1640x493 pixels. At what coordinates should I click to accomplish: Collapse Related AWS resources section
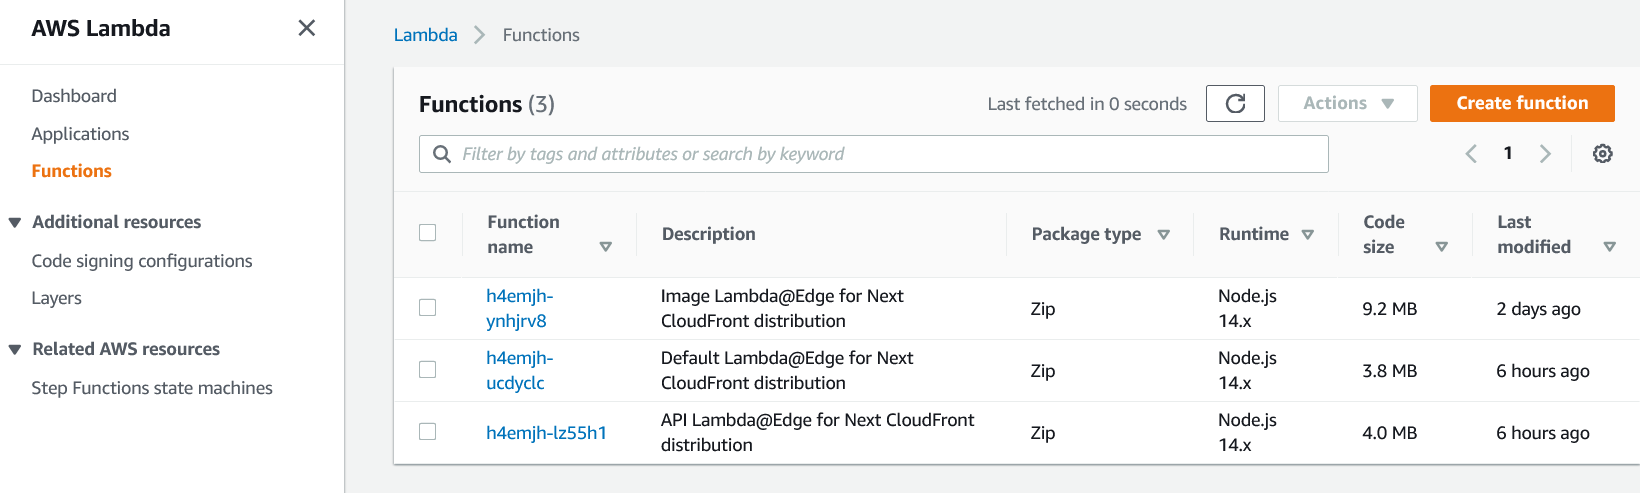(x=15, y=350)
